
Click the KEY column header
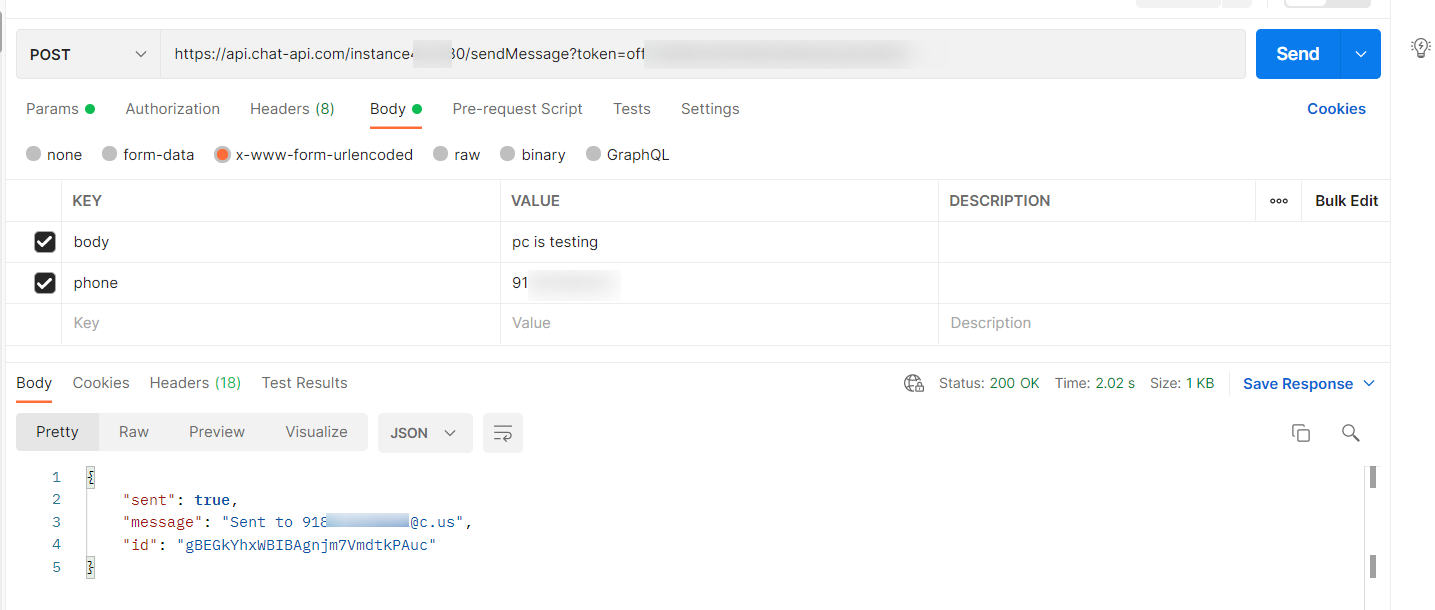coord(87,201)
